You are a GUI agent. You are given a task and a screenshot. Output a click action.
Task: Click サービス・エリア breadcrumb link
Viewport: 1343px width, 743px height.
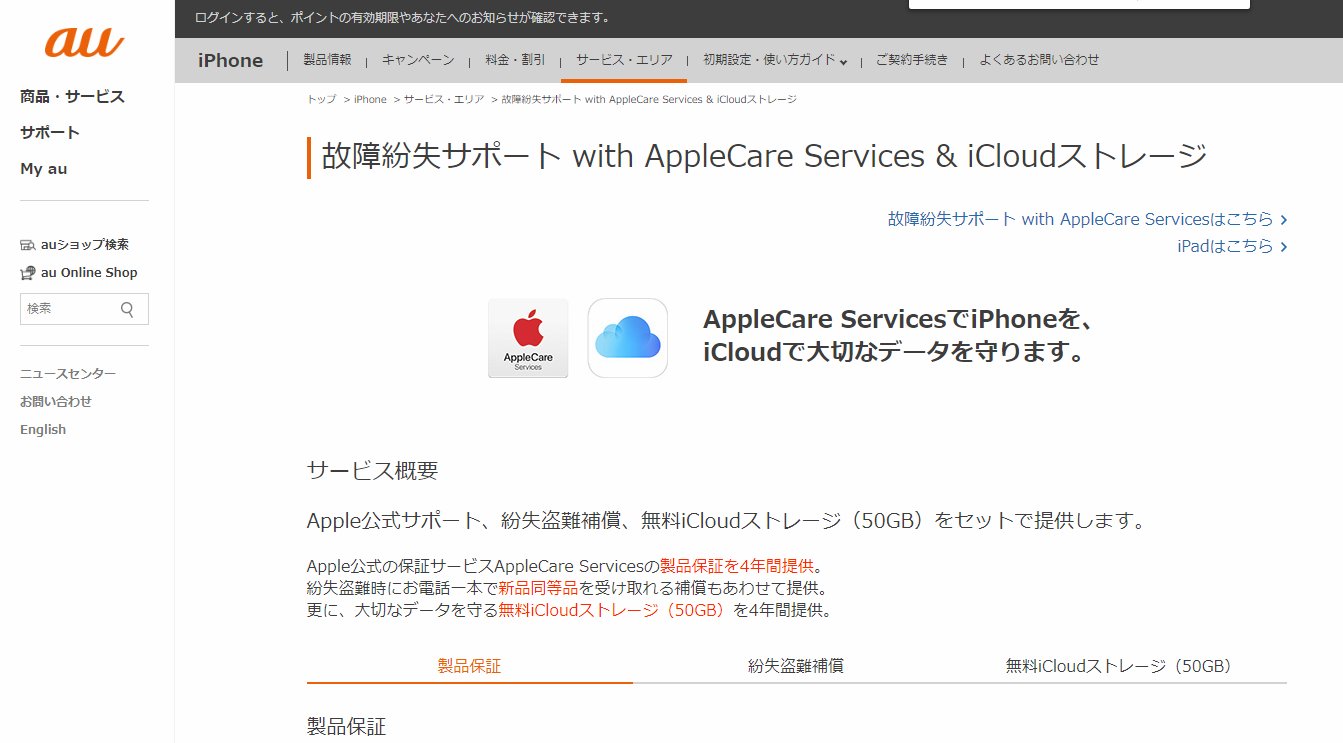444,100
